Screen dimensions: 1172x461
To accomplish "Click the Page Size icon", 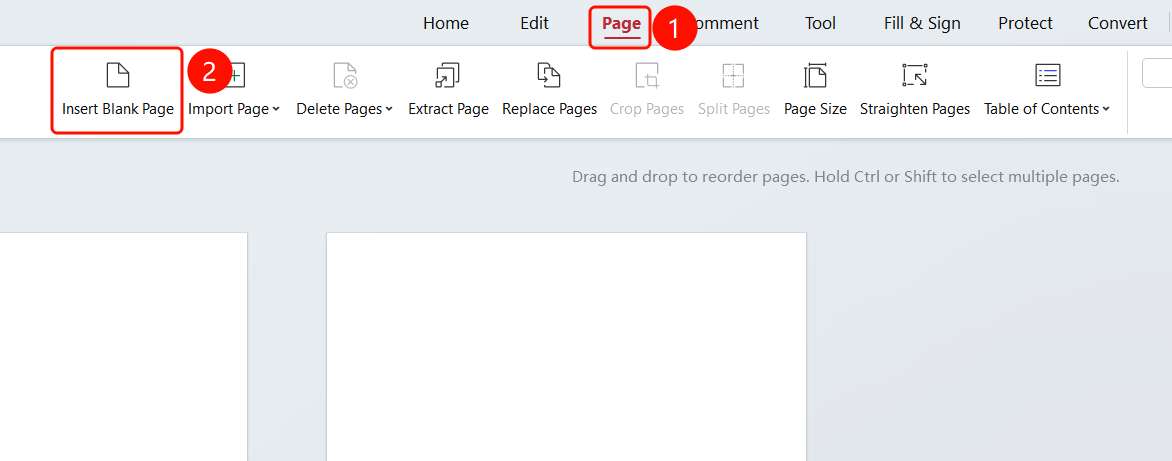I will pyautogui.click(x=815, y=75).
